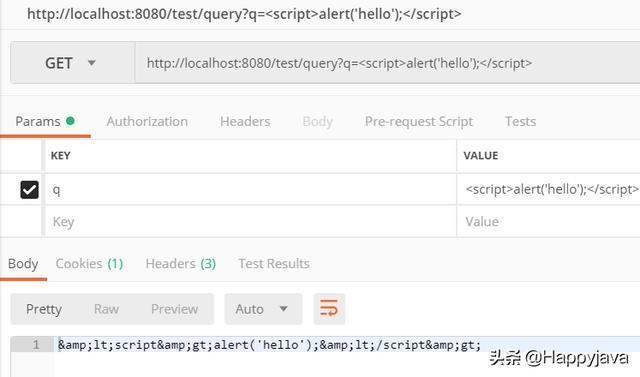Viewport: 640px width, 377px height.
Task: Switch to Preview response view
Action: 174,309
